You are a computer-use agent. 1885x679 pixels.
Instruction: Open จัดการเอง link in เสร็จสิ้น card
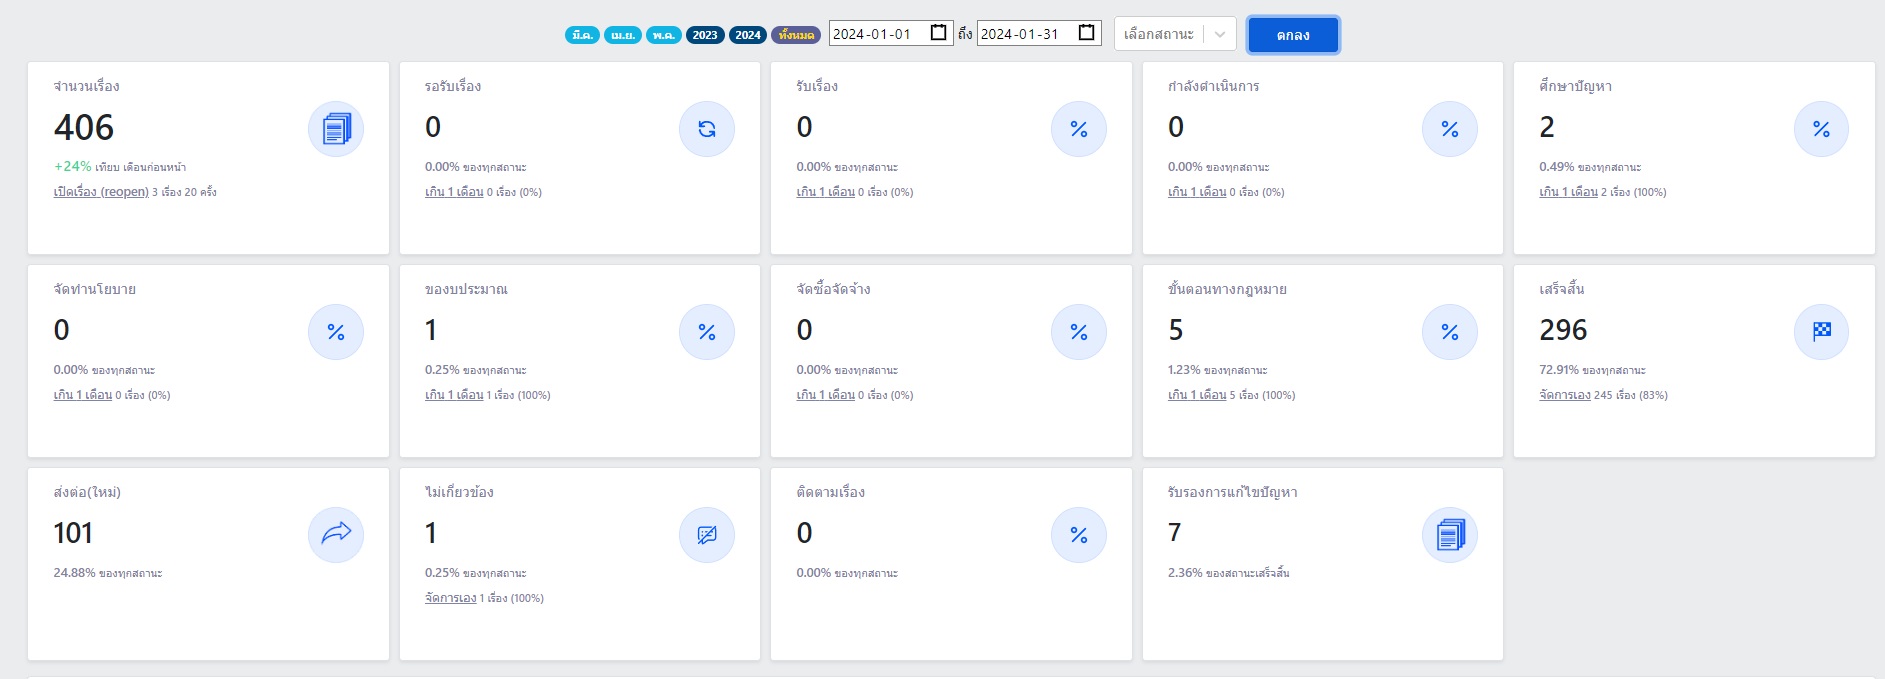tap(1564, 395)
